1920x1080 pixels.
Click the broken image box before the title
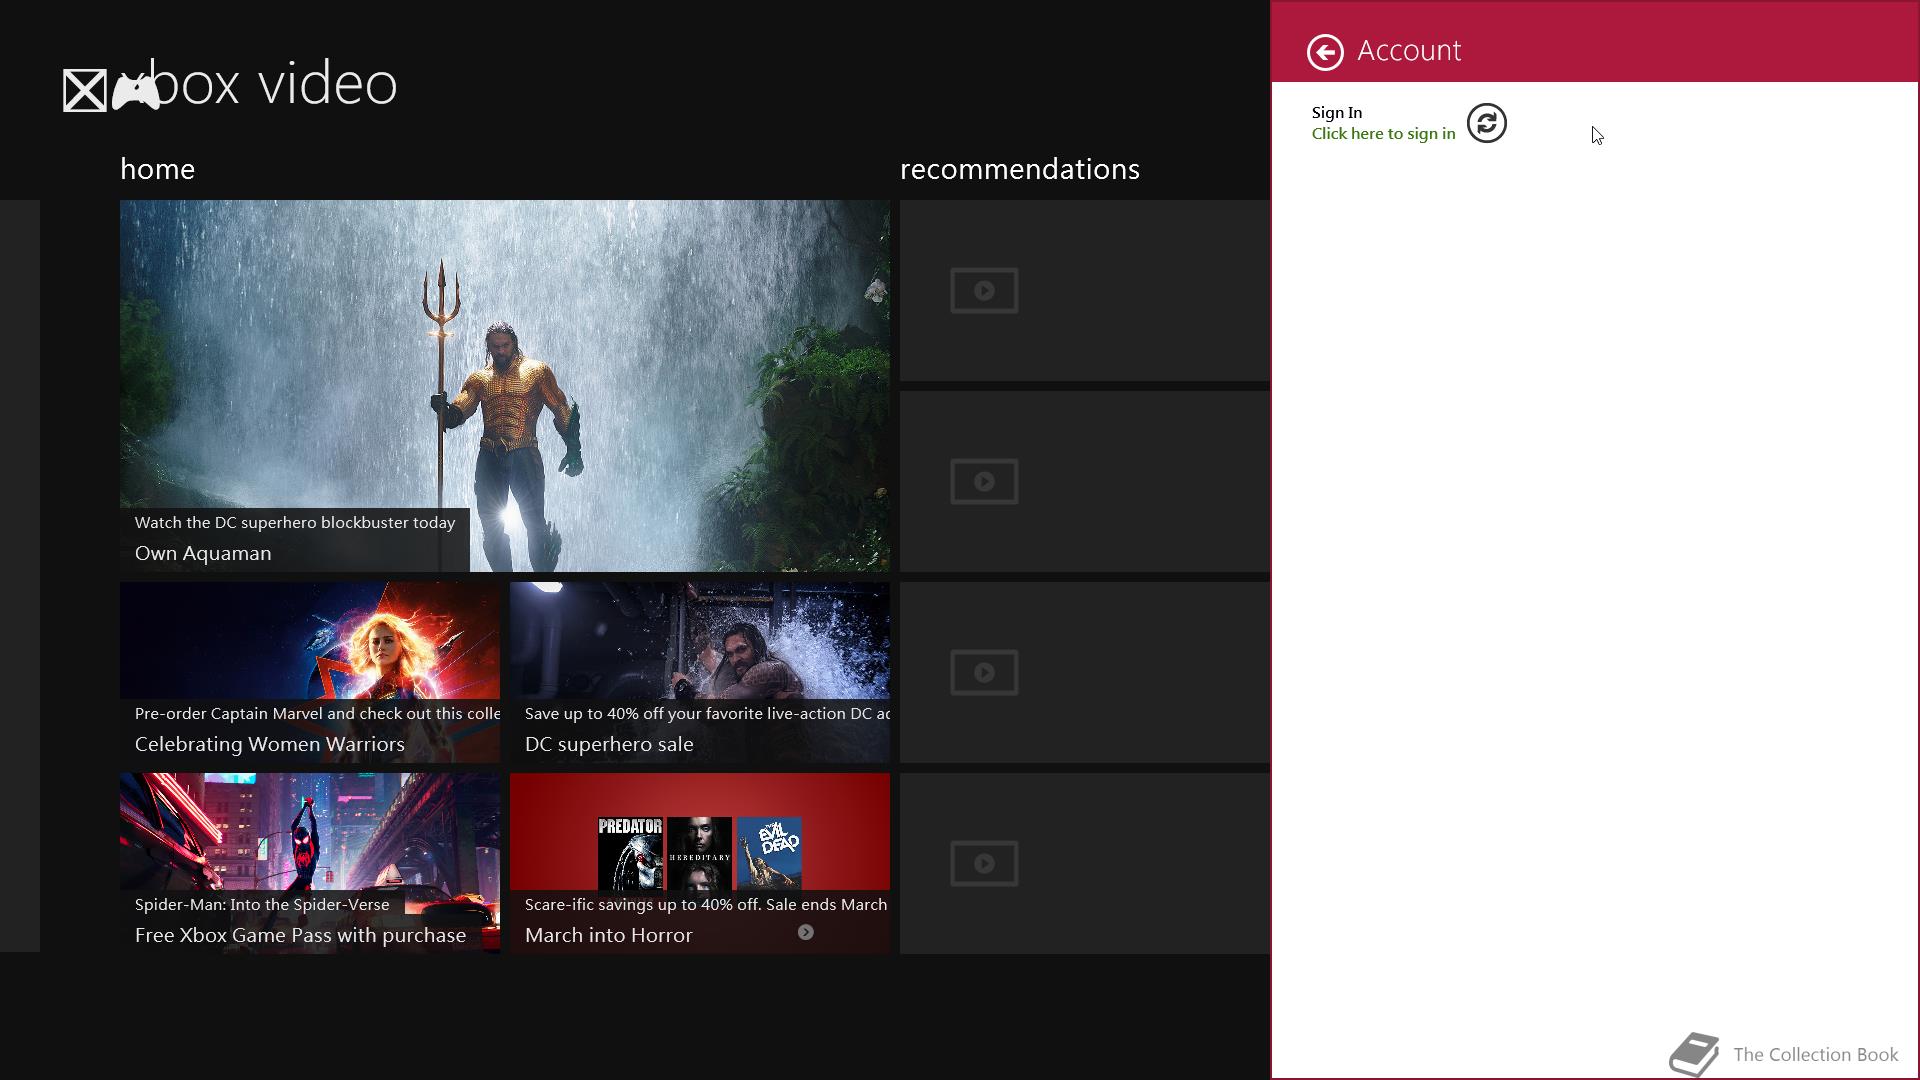[x=85, y=91]
